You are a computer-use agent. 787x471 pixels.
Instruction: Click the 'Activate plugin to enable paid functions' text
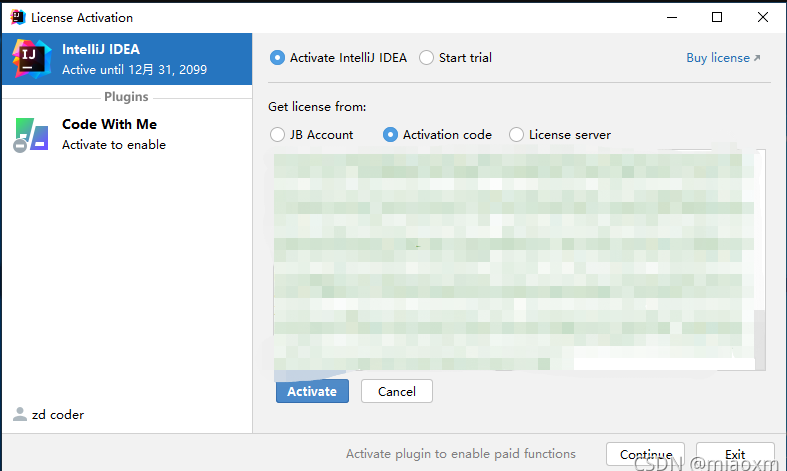pyautogui.click(x=461, y=454)
